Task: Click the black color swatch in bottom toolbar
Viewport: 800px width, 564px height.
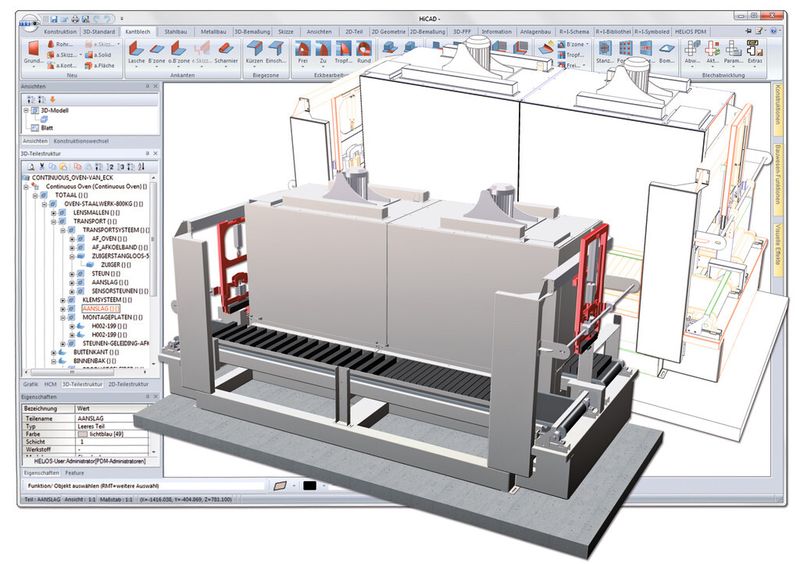Action: pyautogui.click(x=310, y=485)
